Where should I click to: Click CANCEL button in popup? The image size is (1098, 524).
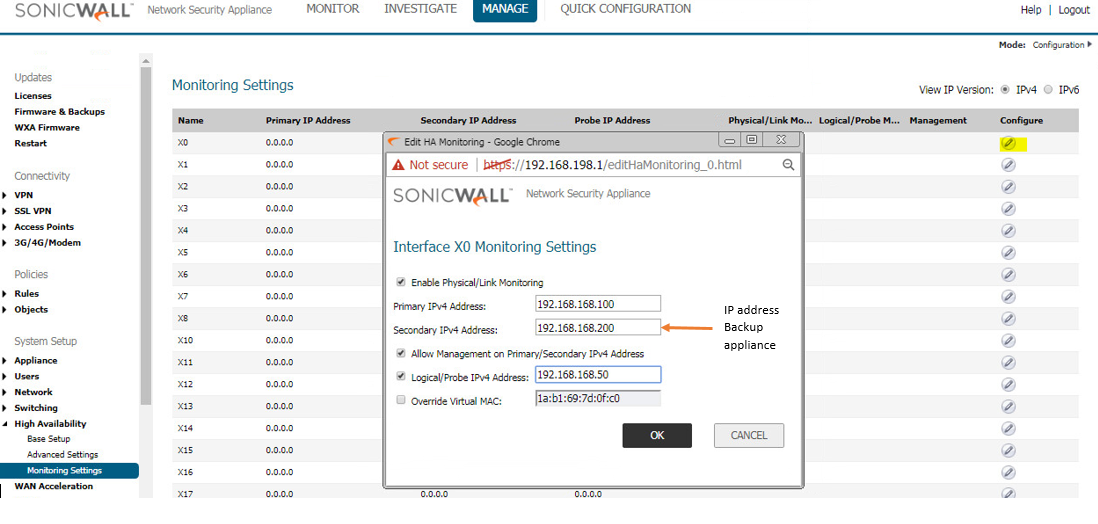click(x=749, y=435)
